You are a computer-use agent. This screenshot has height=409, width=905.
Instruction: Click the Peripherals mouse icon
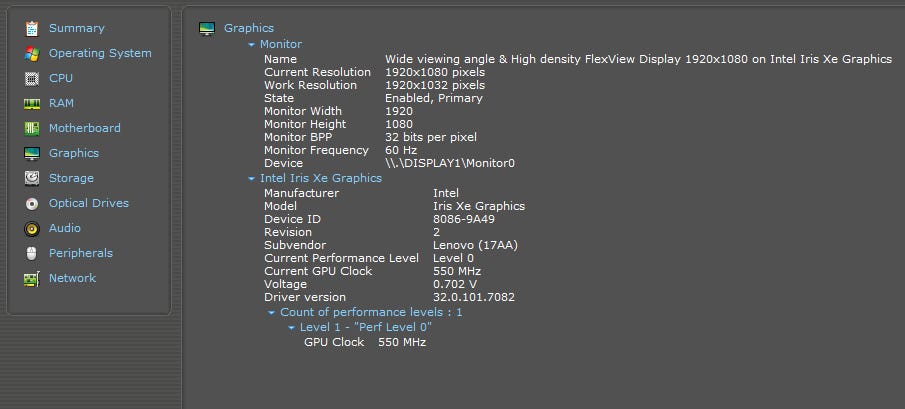[32, 253]
